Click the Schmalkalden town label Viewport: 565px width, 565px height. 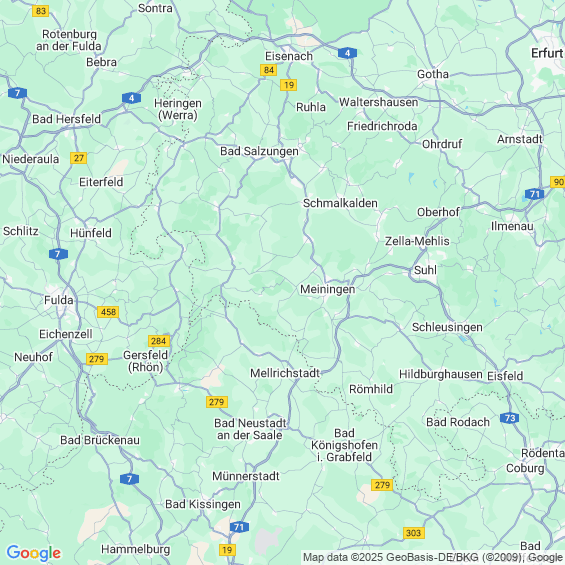coord(340,203)
